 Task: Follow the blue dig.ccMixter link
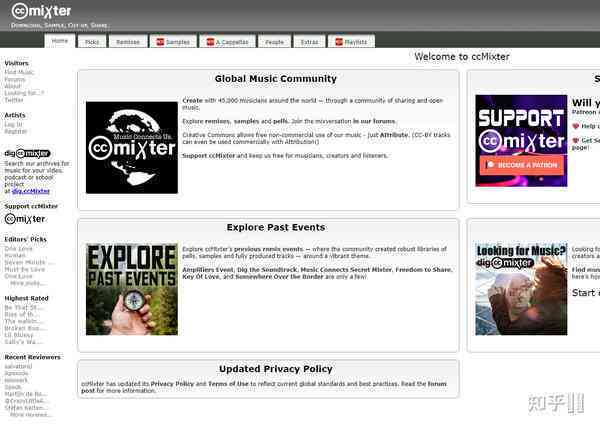pos(31,191)
